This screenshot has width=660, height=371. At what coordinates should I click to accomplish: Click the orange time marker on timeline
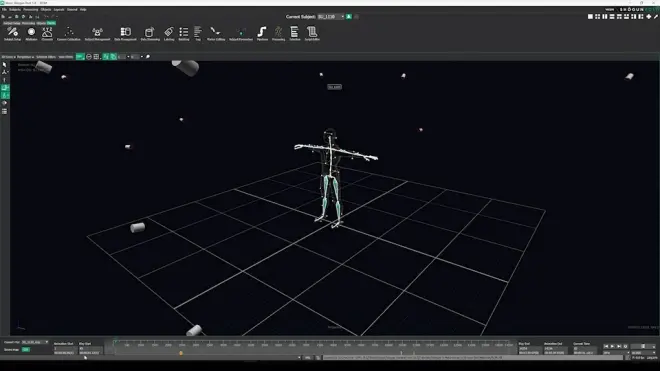click(x=181, y=353)
